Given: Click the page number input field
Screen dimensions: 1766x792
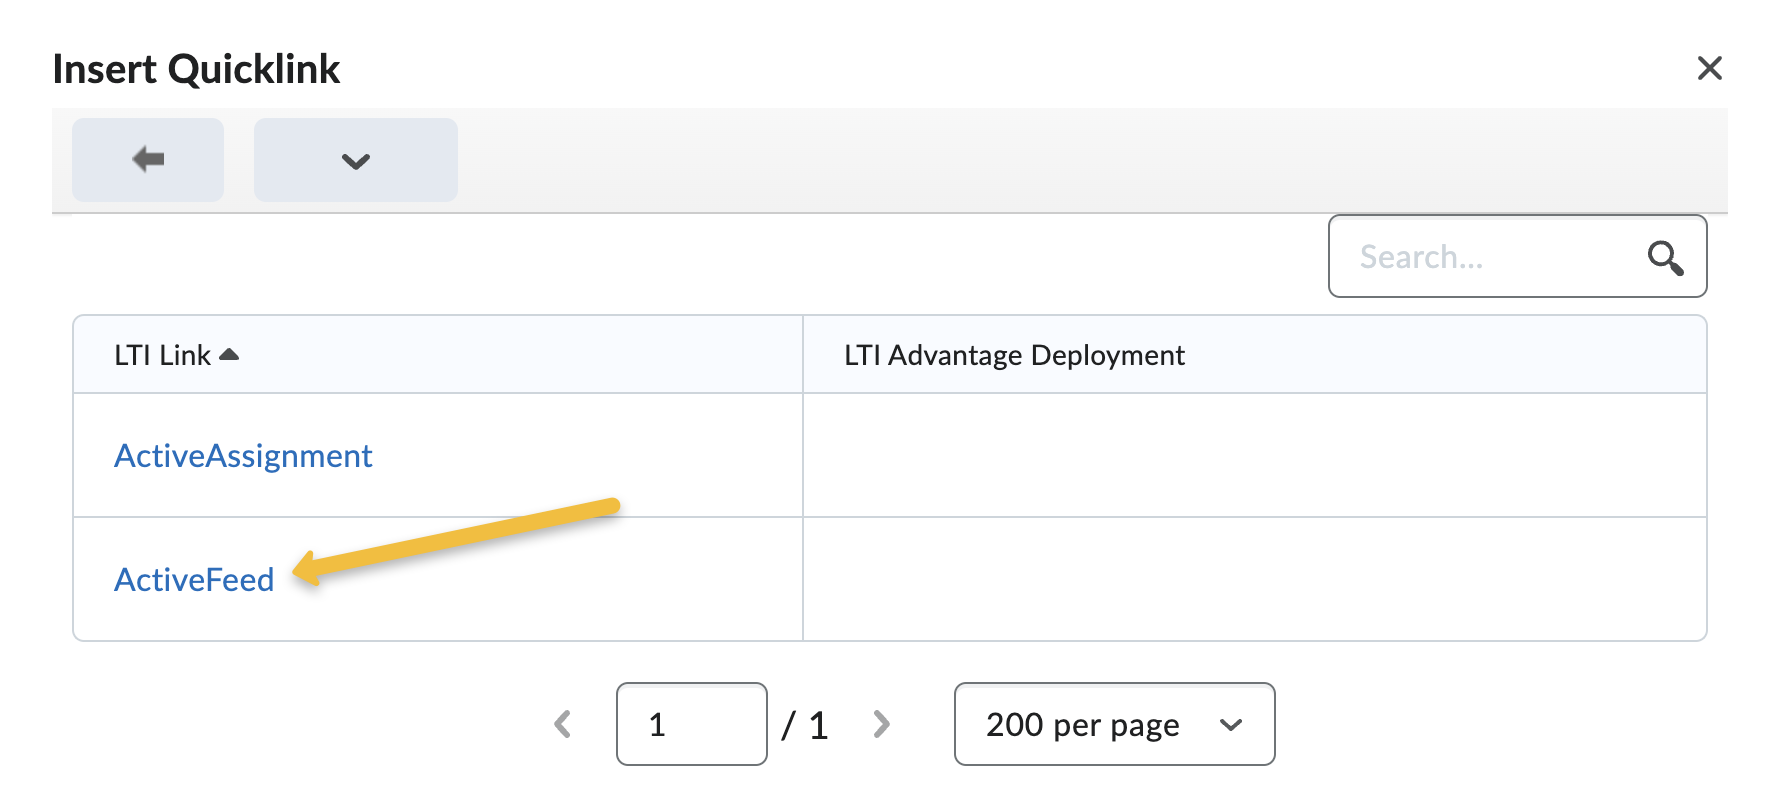Looking at the screenshot, I should (692, 724).
